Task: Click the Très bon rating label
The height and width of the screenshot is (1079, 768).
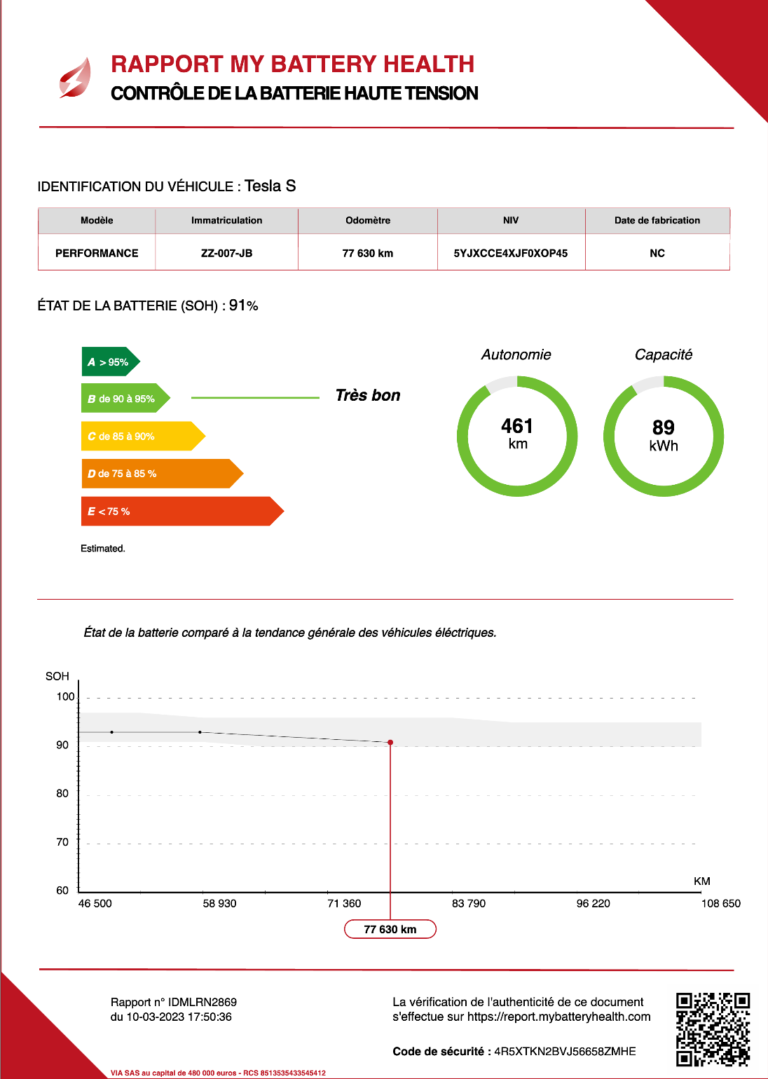Action: coord(367,396)
